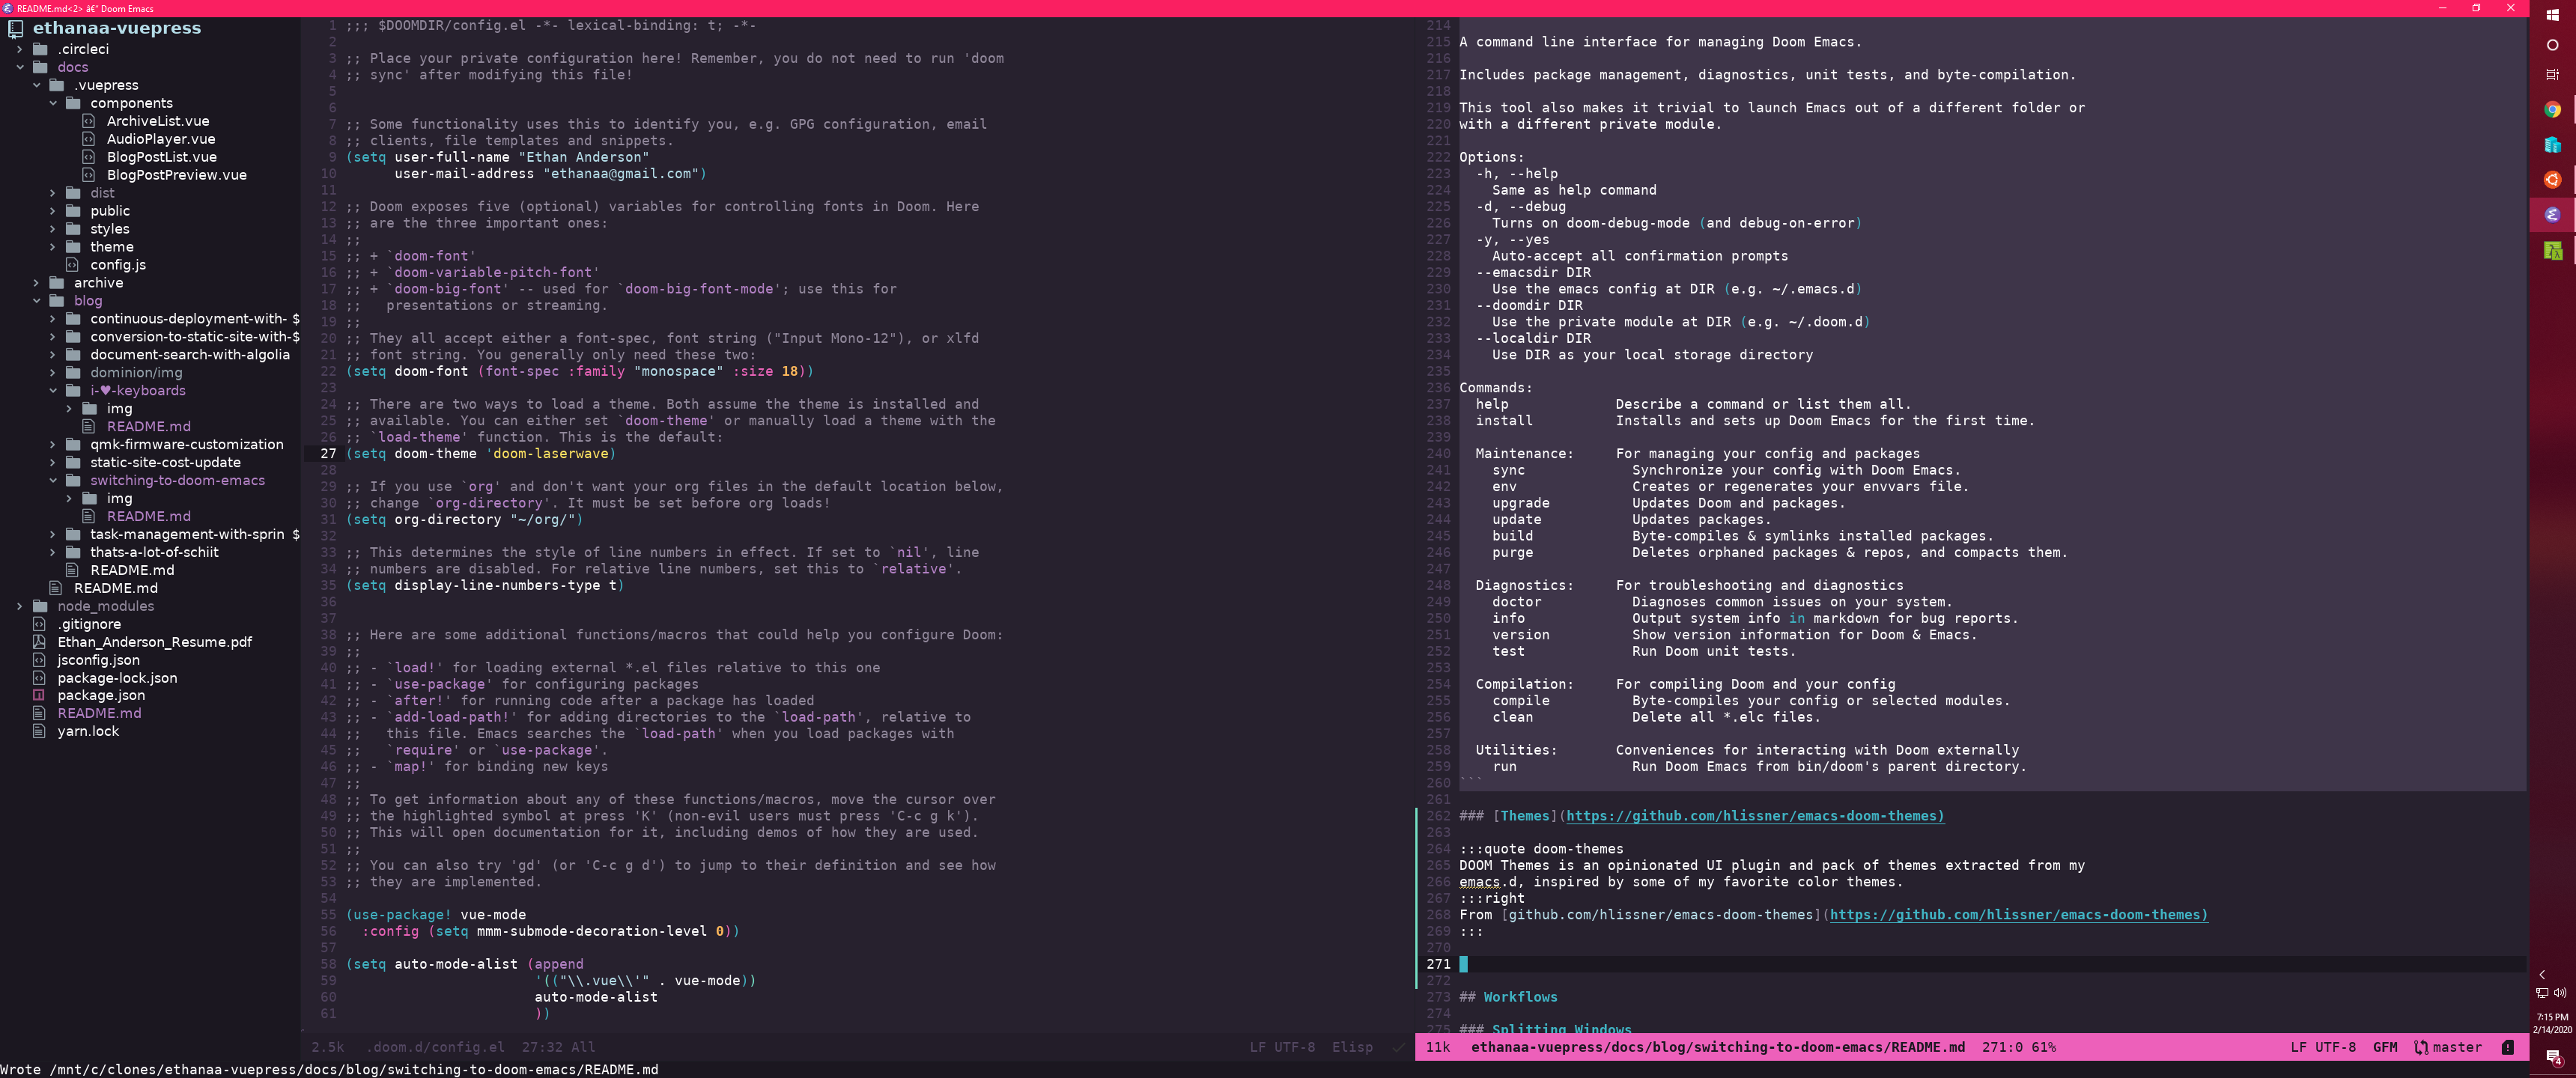Click the .doom.d/config.el name in modeline
Screen dimensions: 2576x1078
coord(435,1047)
